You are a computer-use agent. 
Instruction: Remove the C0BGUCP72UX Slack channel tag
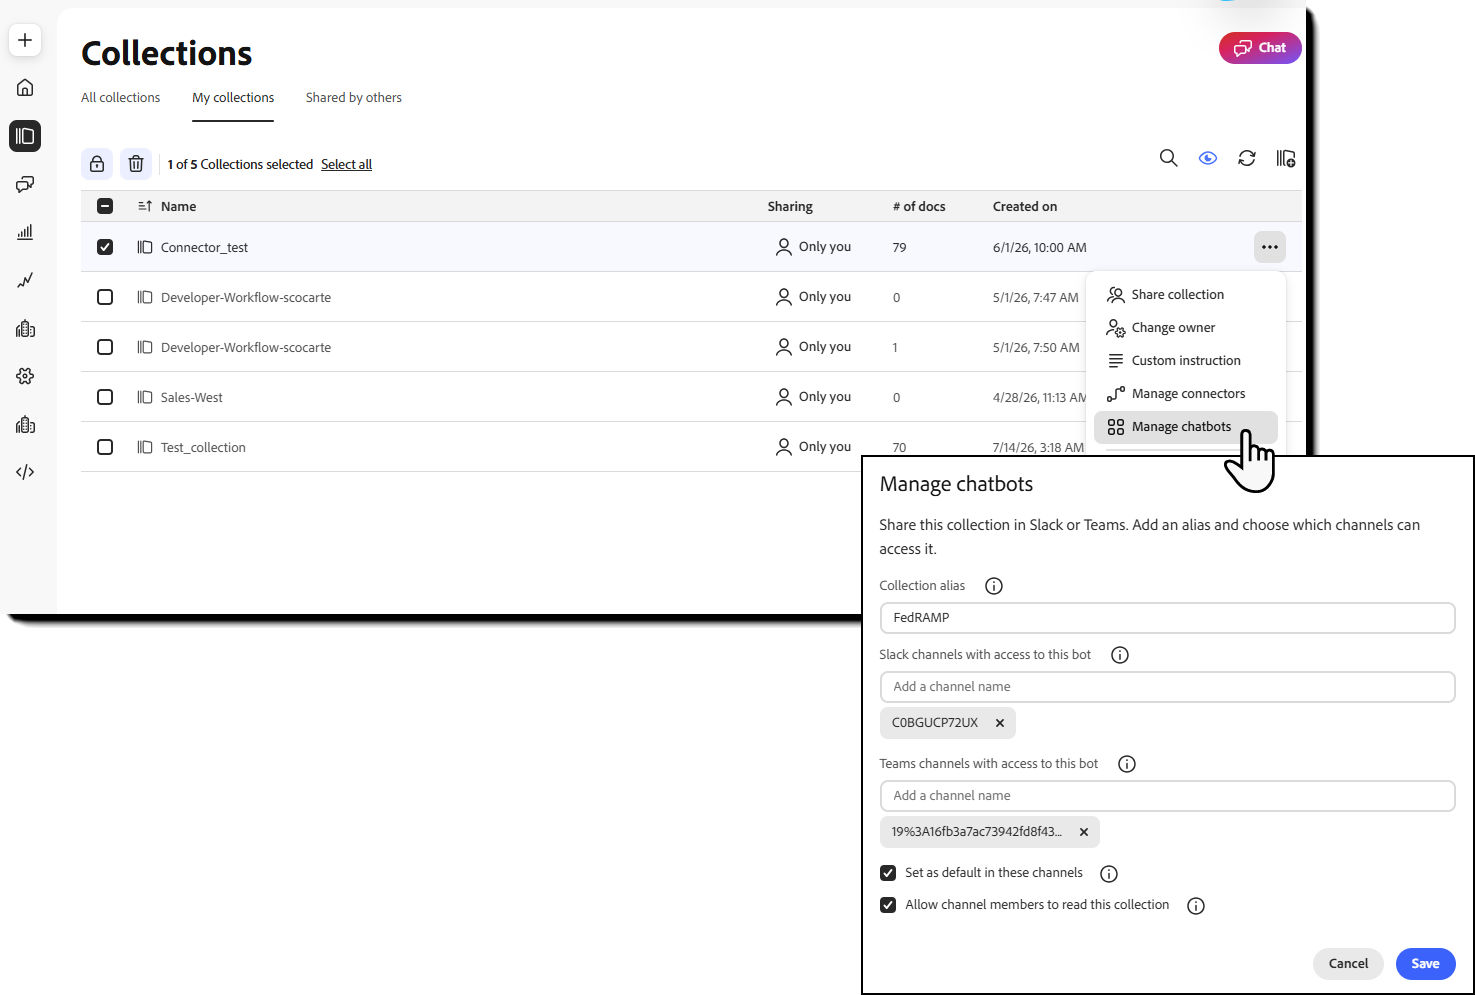click(1000, 723)
